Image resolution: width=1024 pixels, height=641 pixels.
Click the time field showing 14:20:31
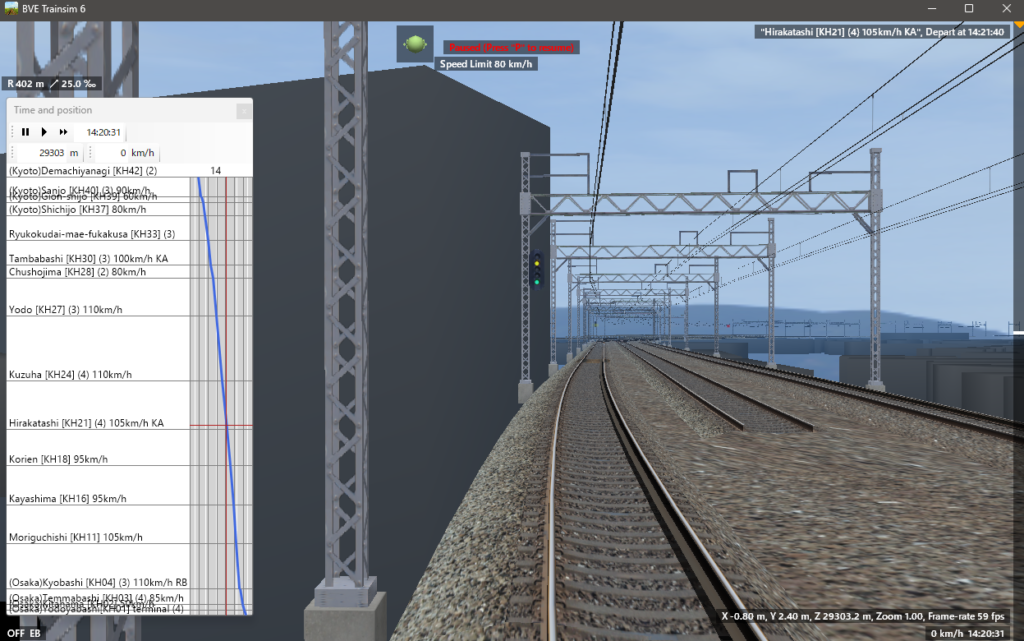[103, 132]
